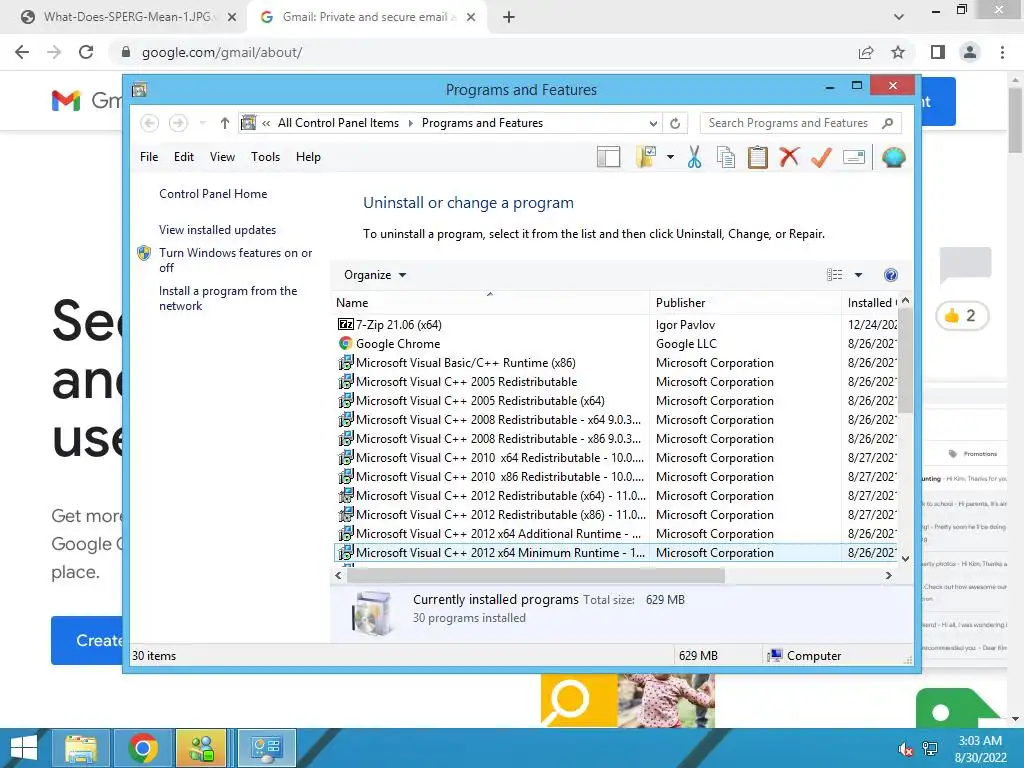Open the Tools menu
The width and height of the screenshot is (1024, 768).
(265, 157)
